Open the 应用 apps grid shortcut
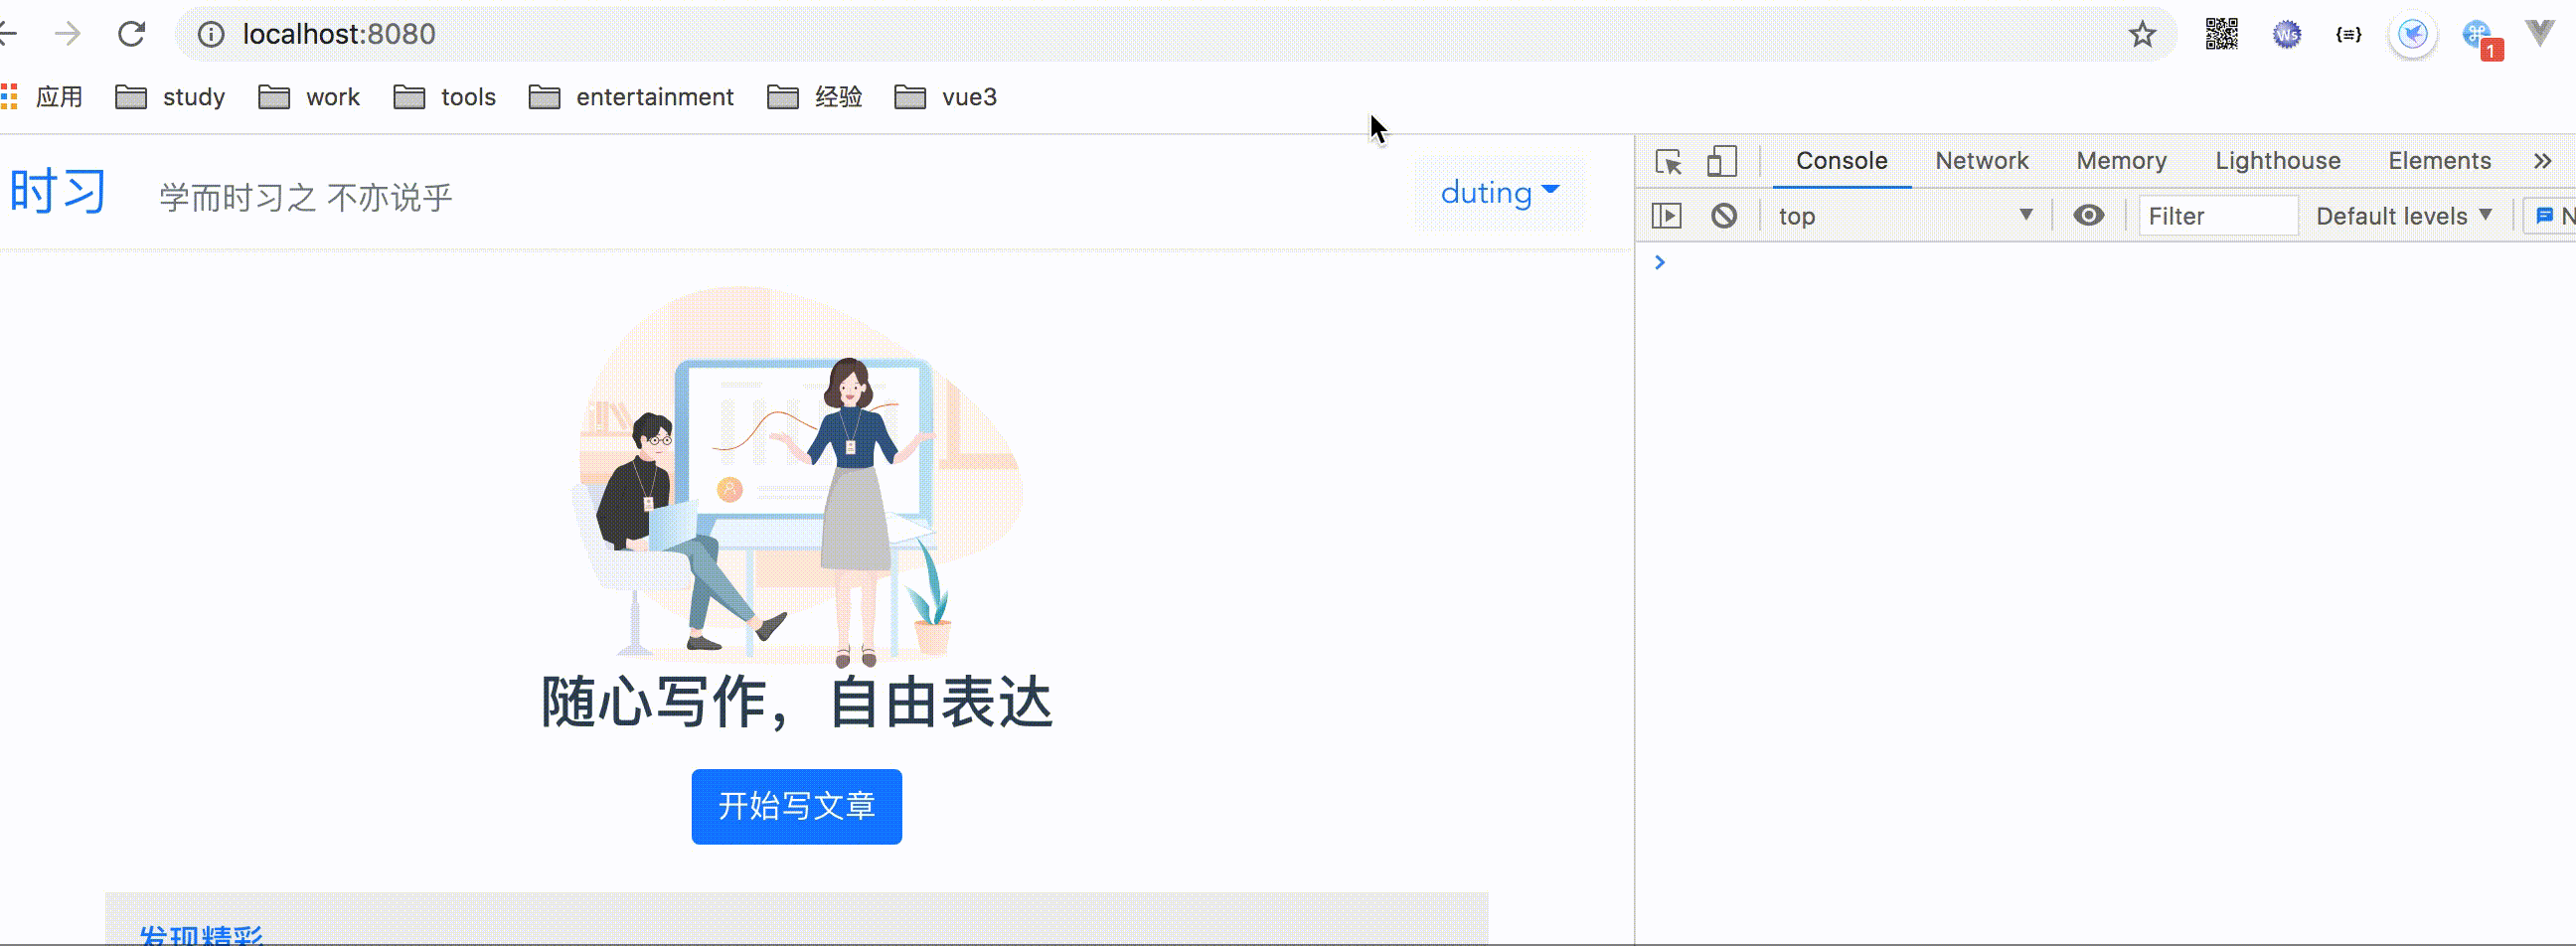 coord(42,97)
